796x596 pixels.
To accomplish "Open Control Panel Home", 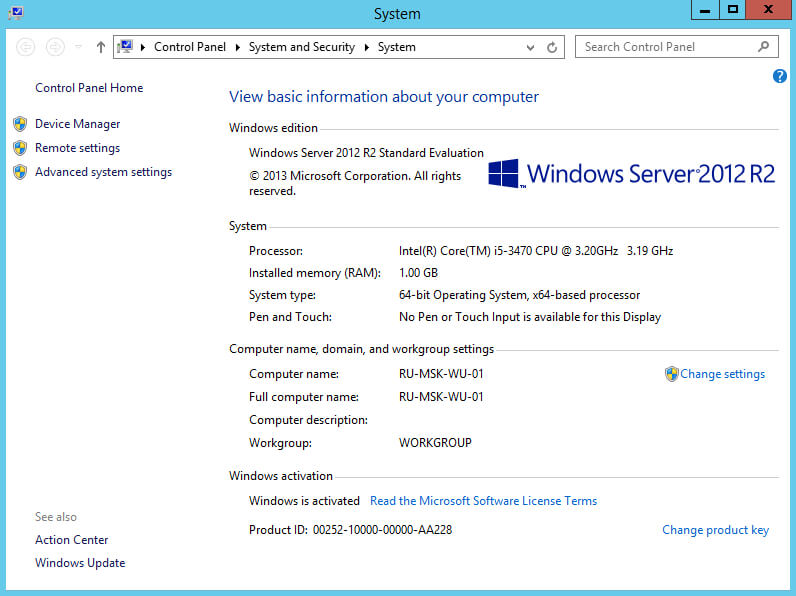I will point(89,88).
